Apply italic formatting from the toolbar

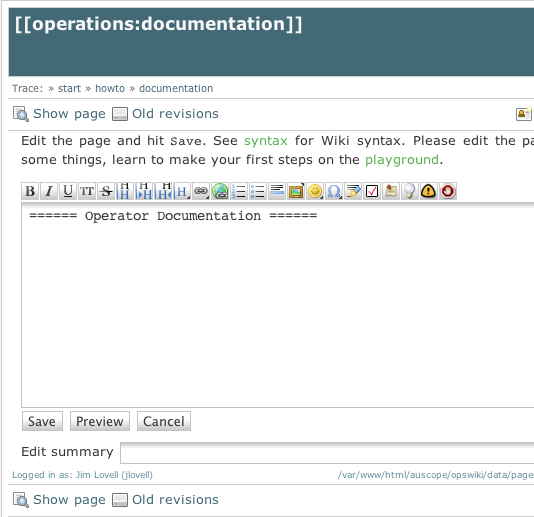(x=49, y=191)
